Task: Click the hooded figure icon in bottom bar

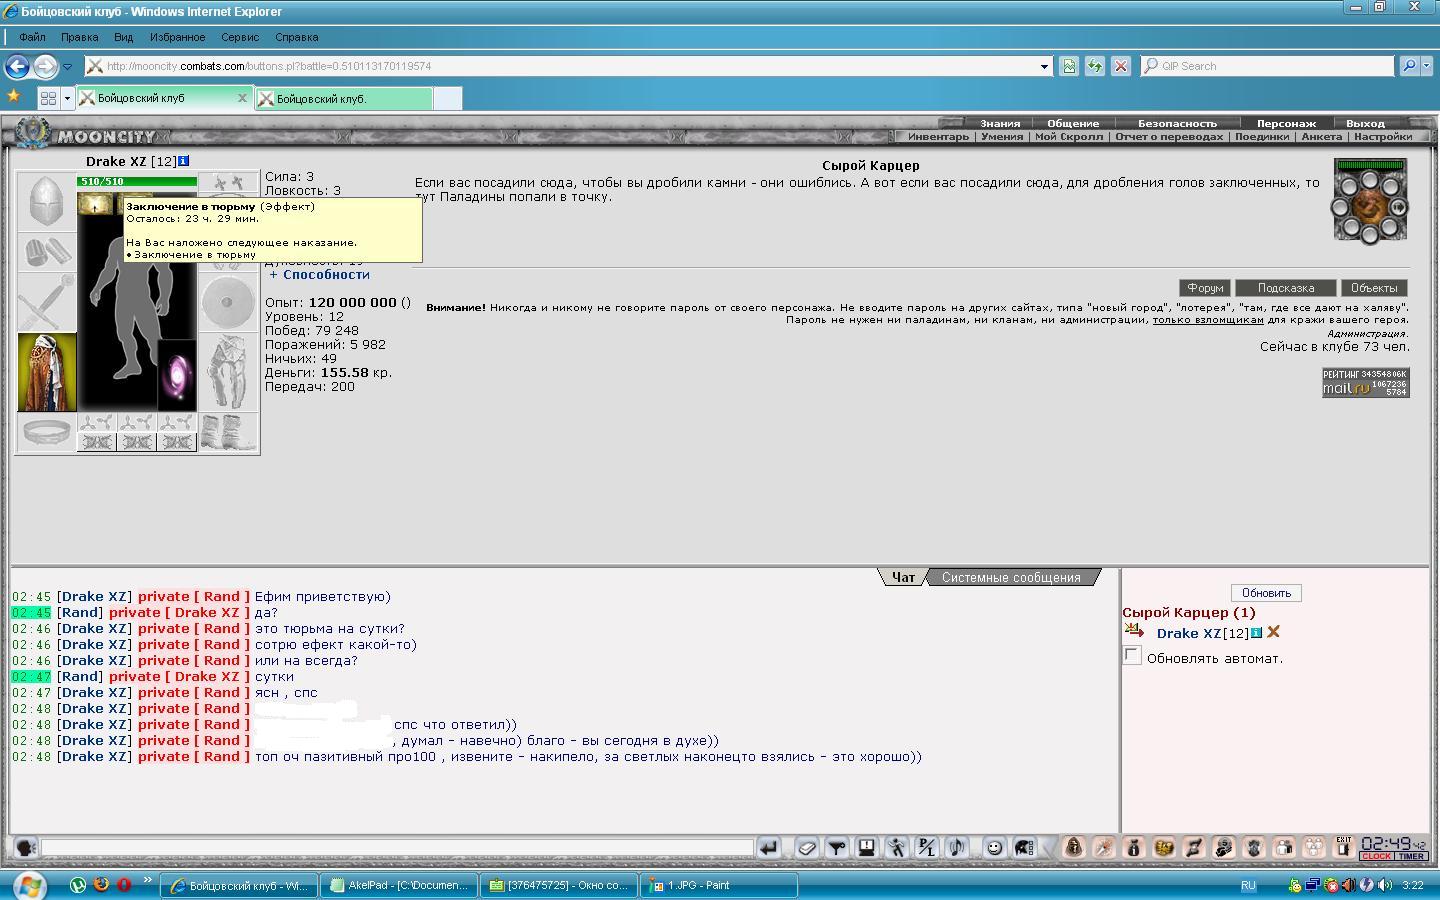Action: [1073, 848]
